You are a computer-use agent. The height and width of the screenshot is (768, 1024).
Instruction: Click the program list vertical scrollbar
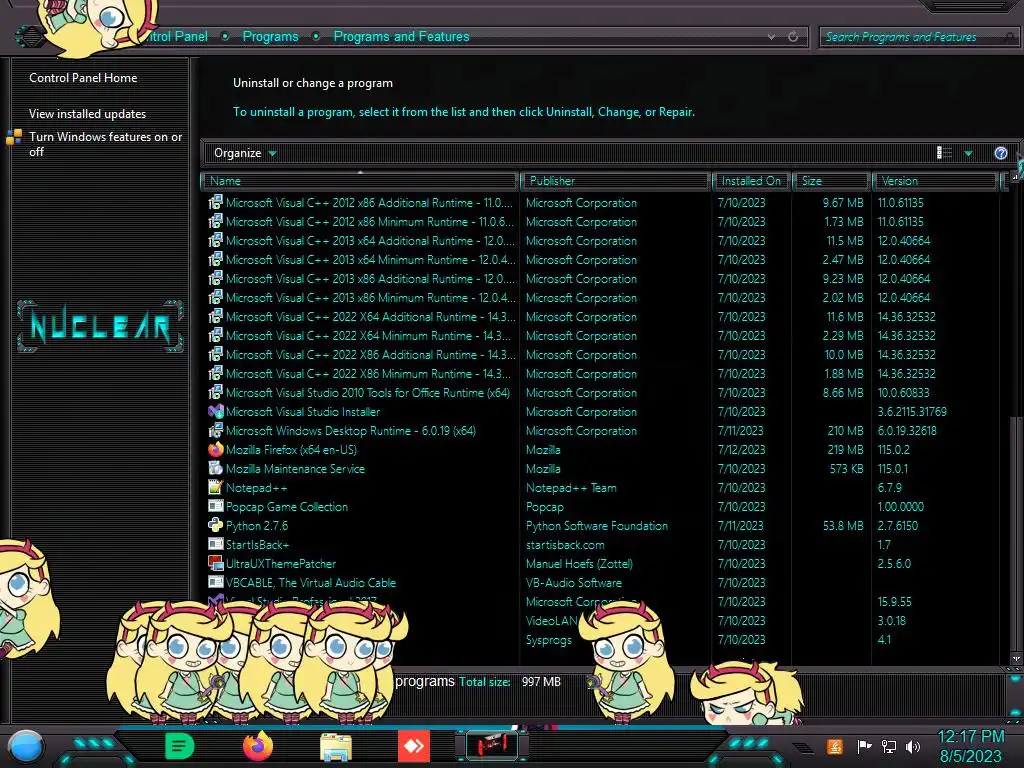click(1015, 533)
